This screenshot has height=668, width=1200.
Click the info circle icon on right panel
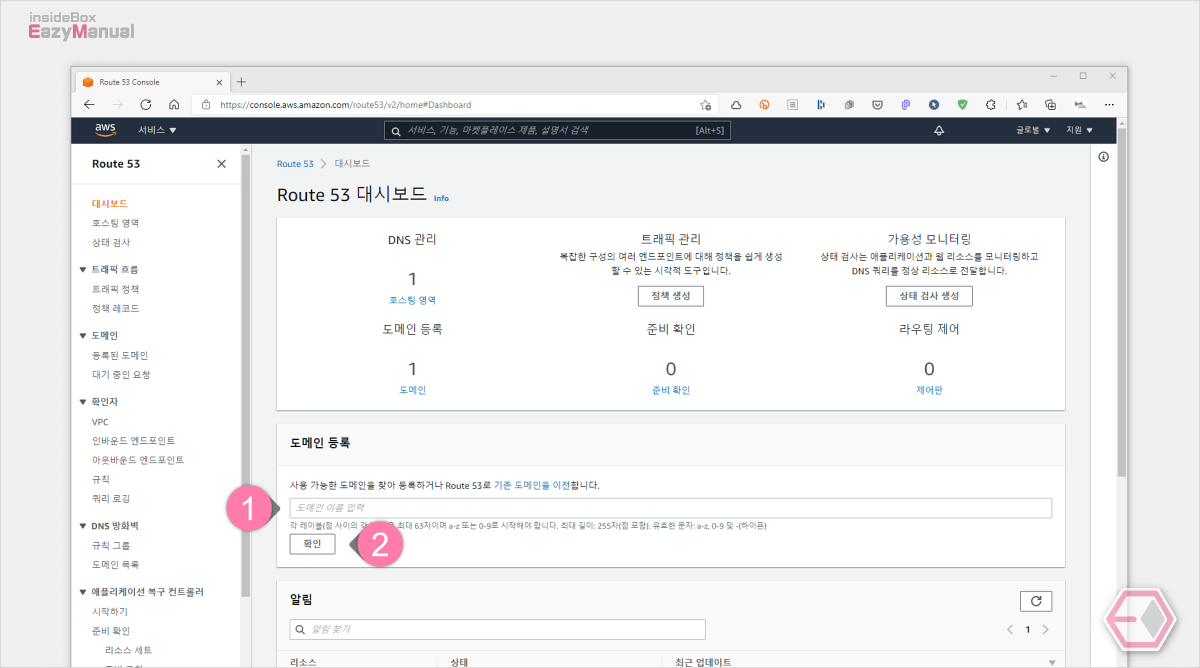pyautogui.click(x=1103, y=157)
